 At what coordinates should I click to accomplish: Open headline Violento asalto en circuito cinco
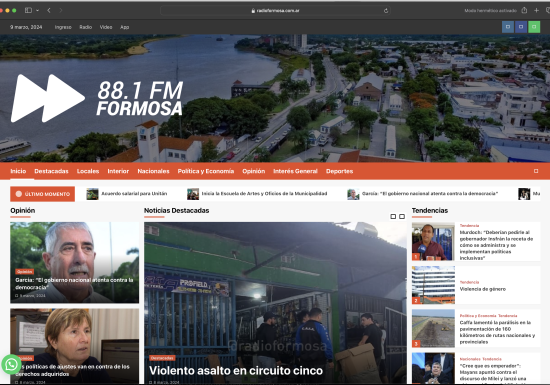pyautogui.click(x=236, y=371)
